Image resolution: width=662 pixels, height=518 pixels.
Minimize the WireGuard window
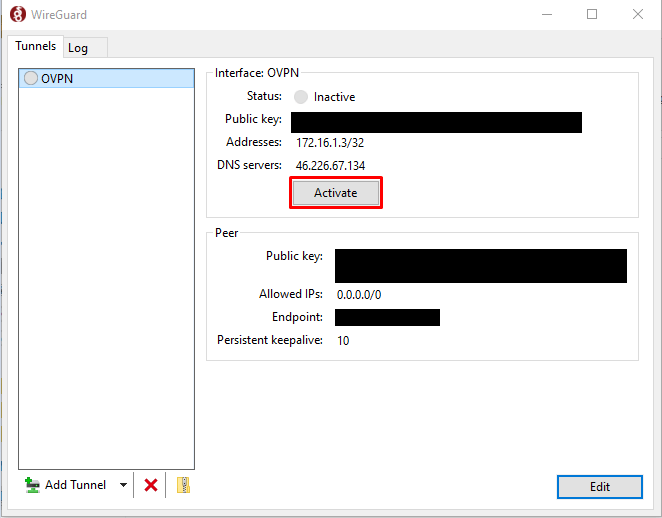click(x=547, y=14)
